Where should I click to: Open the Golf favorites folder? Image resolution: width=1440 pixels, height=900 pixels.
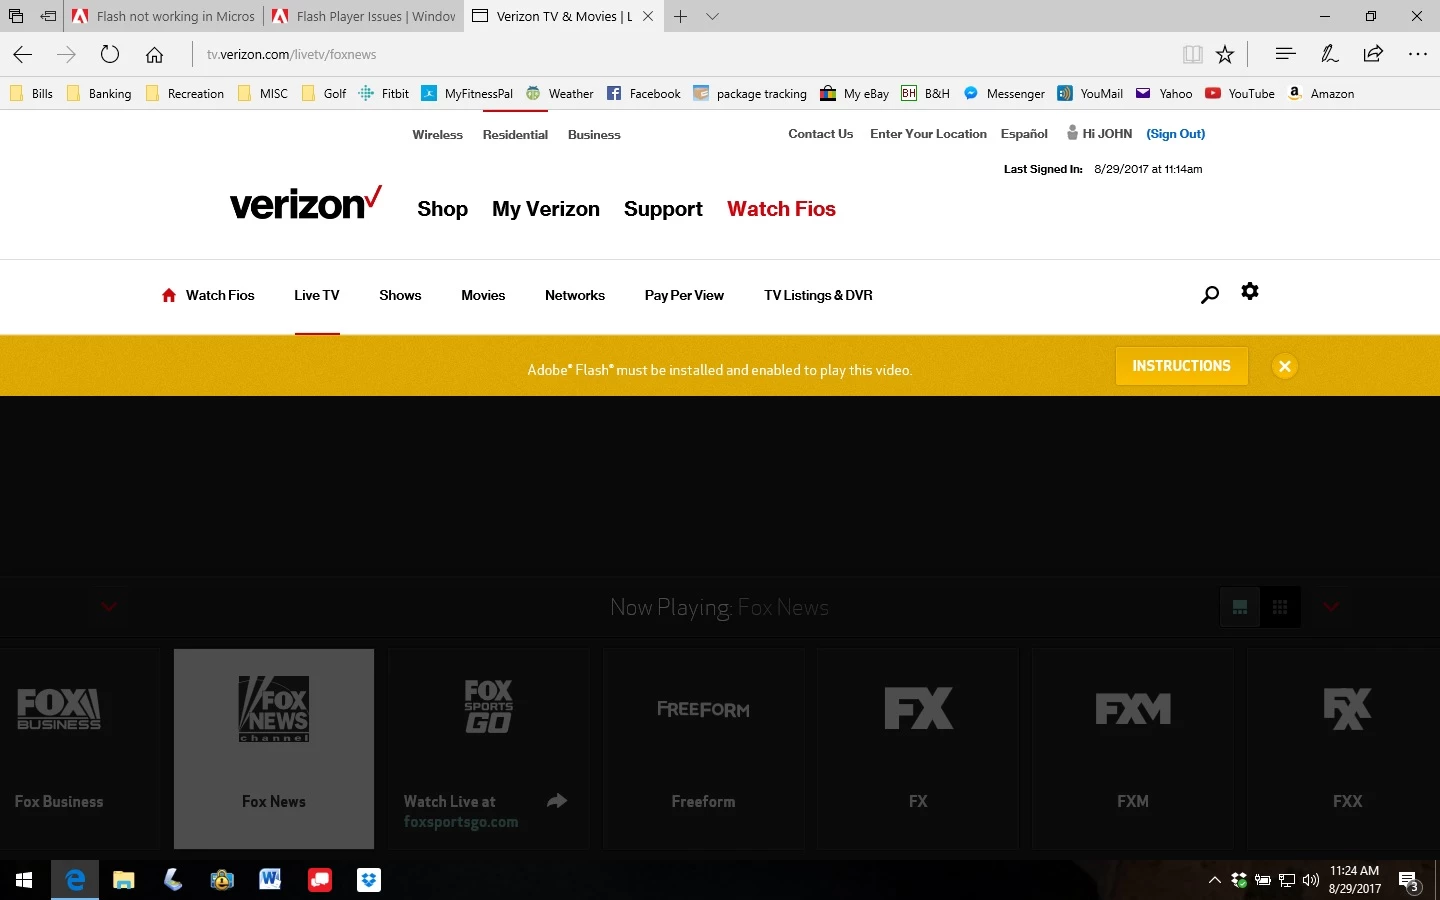pos(324,94)
